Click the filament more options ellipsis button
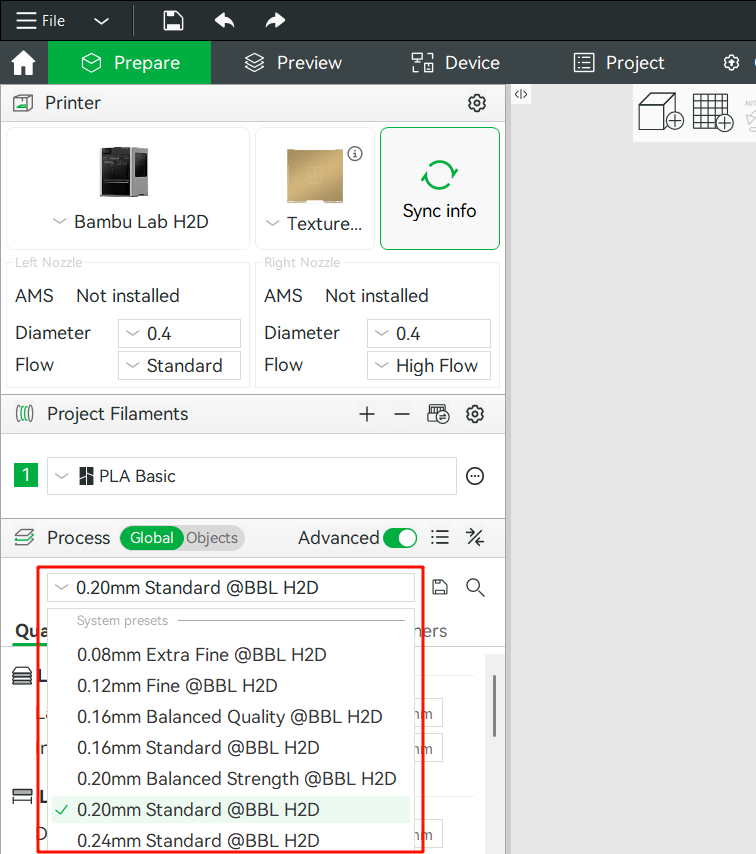 click(x=476, y=476)
